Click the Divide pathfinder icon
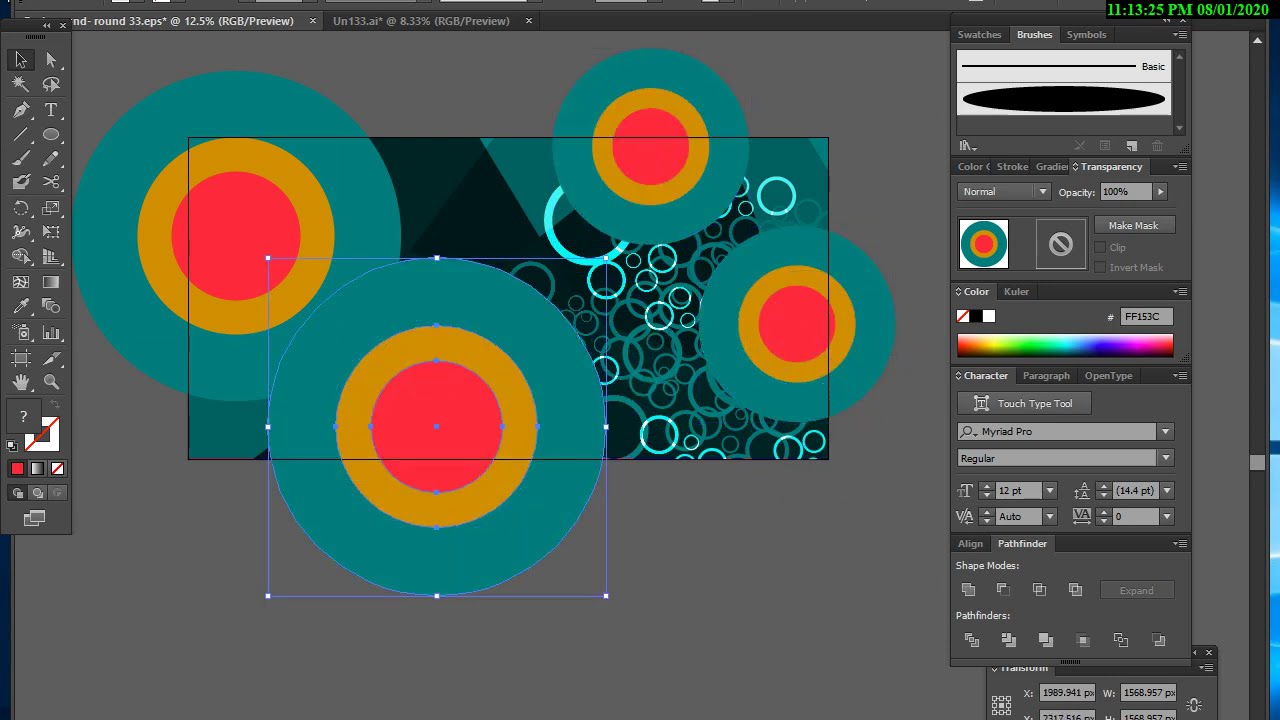 (971, 640)
